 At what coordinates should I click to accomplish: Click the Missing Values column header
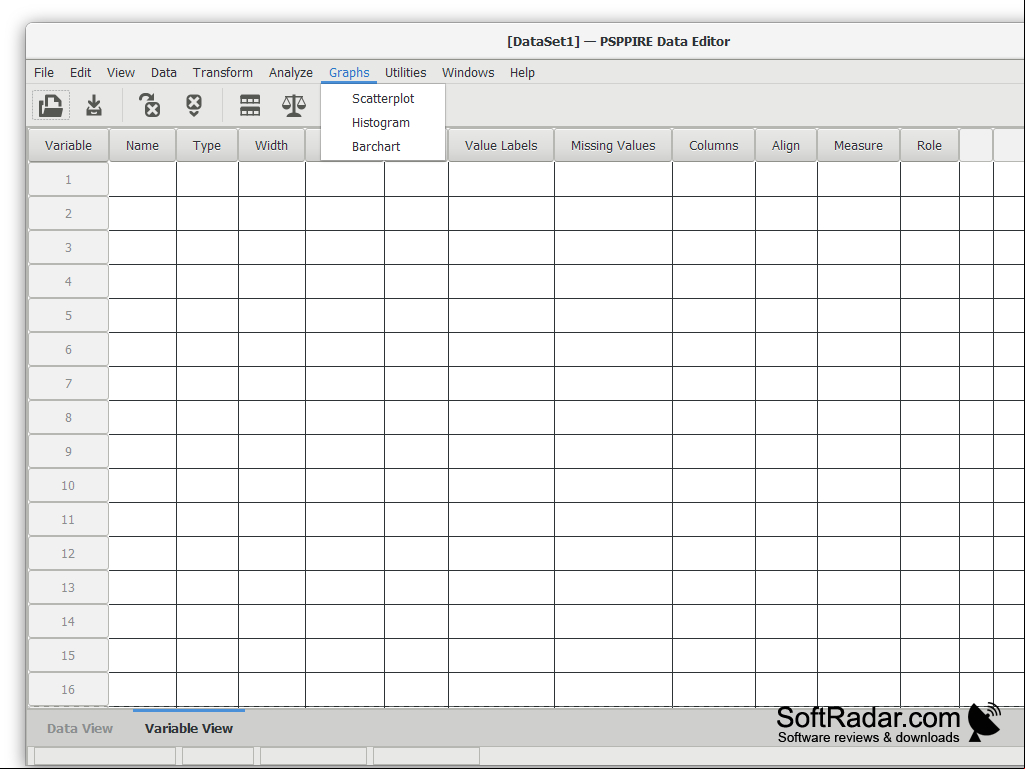(613, 145)
